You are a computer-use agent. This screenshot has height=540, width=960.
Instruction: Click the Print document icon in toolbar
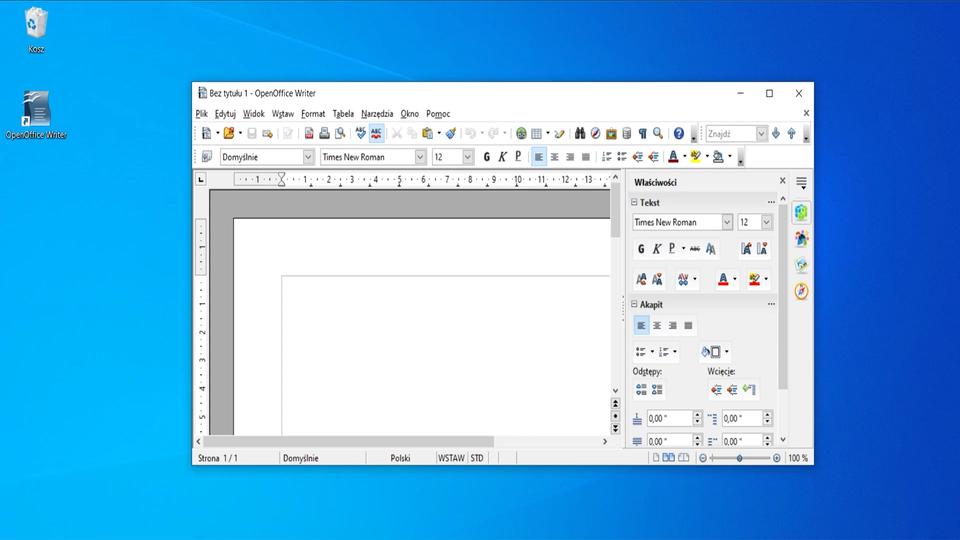point(324,133)
